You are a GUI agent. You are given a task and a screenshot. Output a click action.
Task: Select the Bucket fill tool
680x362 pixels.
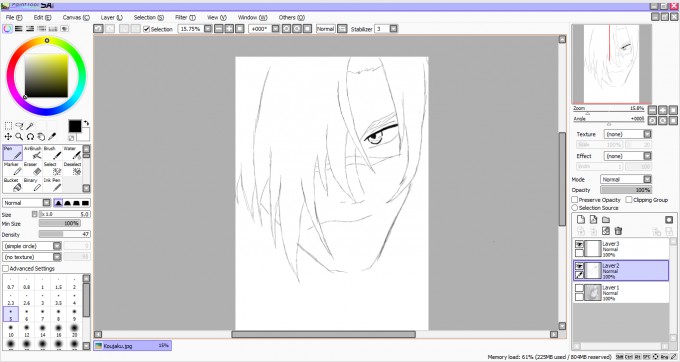13,185
